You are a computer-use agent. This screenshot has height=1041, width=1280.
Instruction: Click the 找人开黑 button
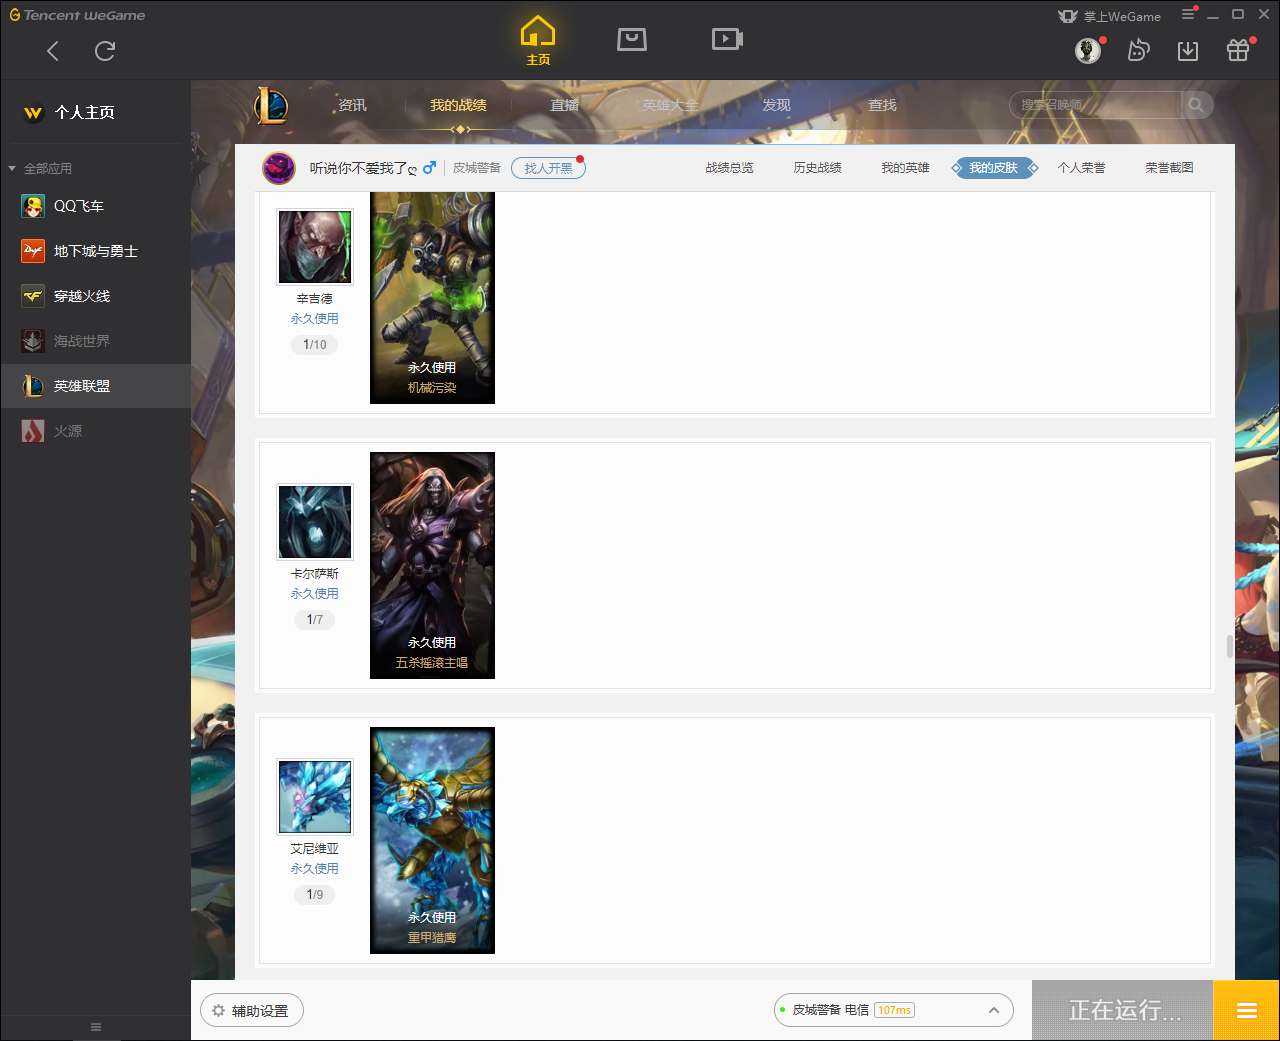(x=548, y=168)
